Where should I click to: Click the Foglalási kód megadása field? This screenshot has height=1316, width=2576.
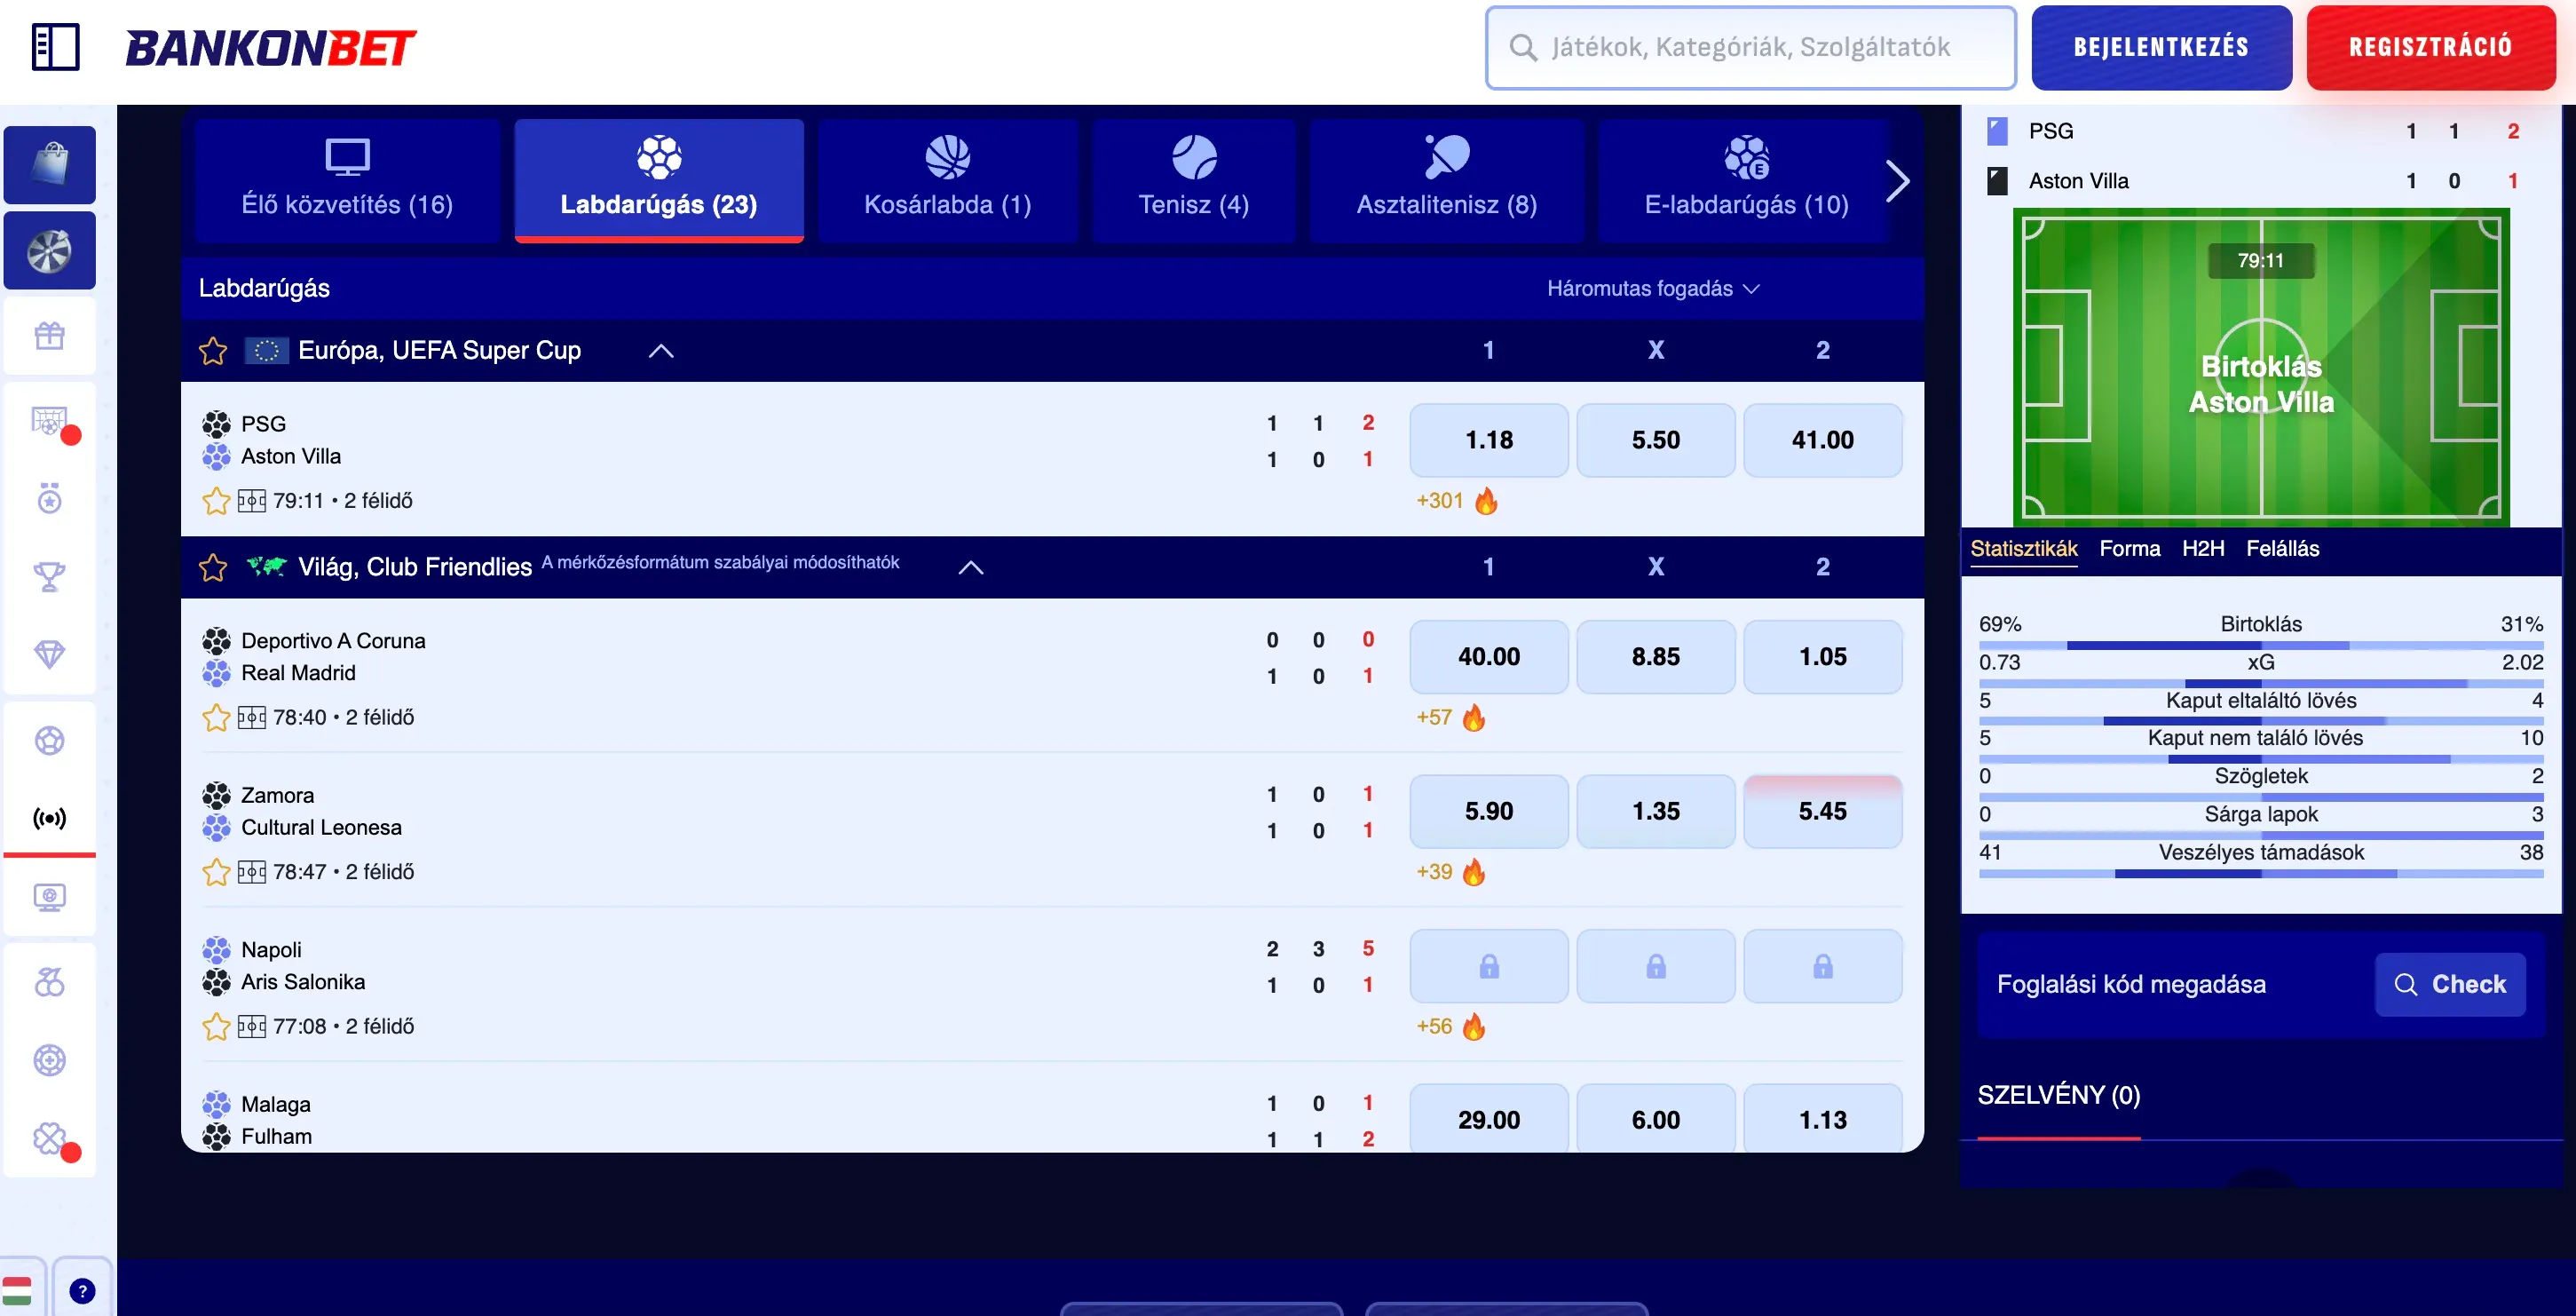[x=2131, y=985]
